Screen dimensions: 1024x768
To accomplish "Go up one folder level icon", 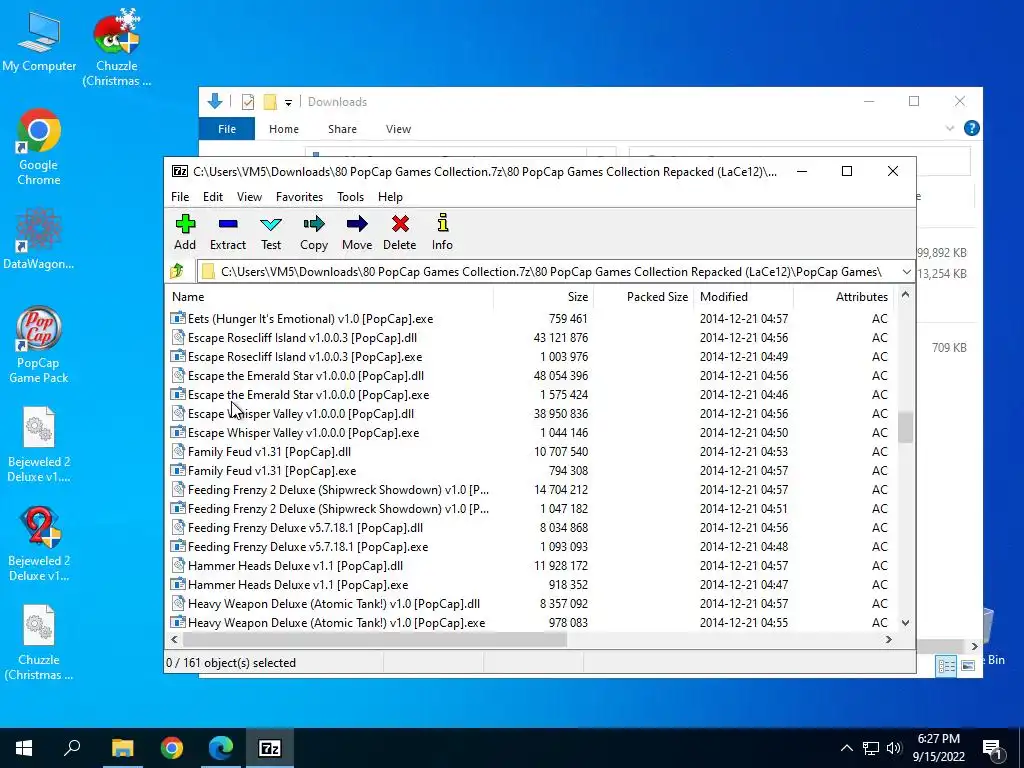I will [177, 271].
